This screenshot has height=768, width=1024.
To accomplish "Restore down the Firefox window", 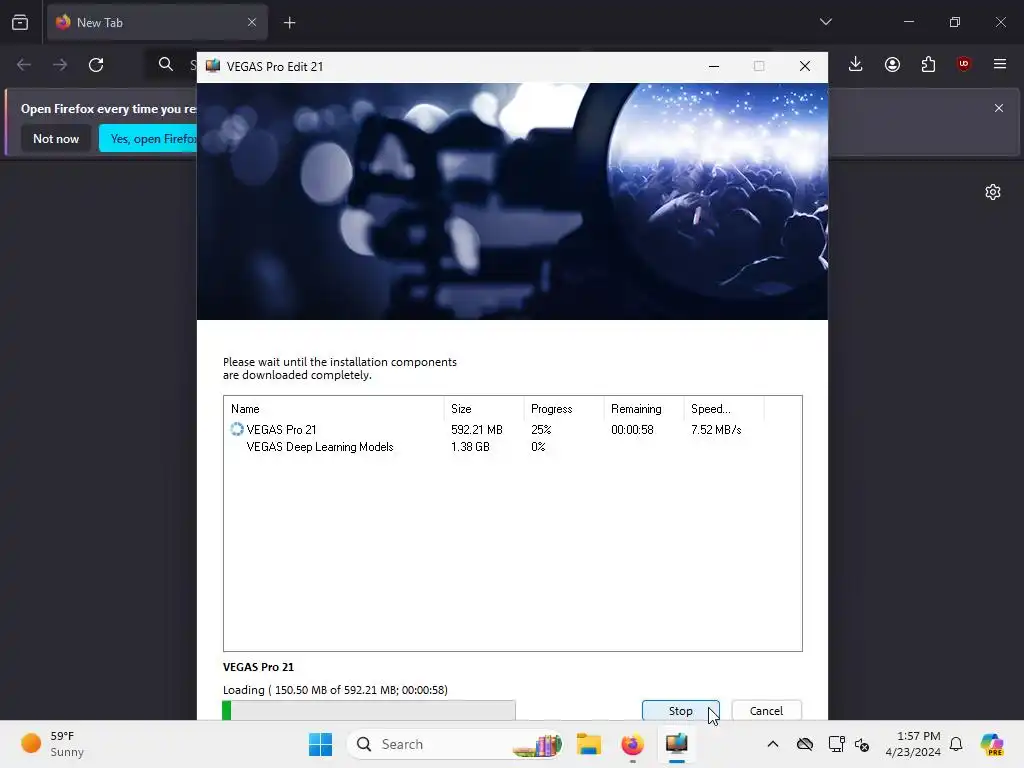I will click(955, 22).
